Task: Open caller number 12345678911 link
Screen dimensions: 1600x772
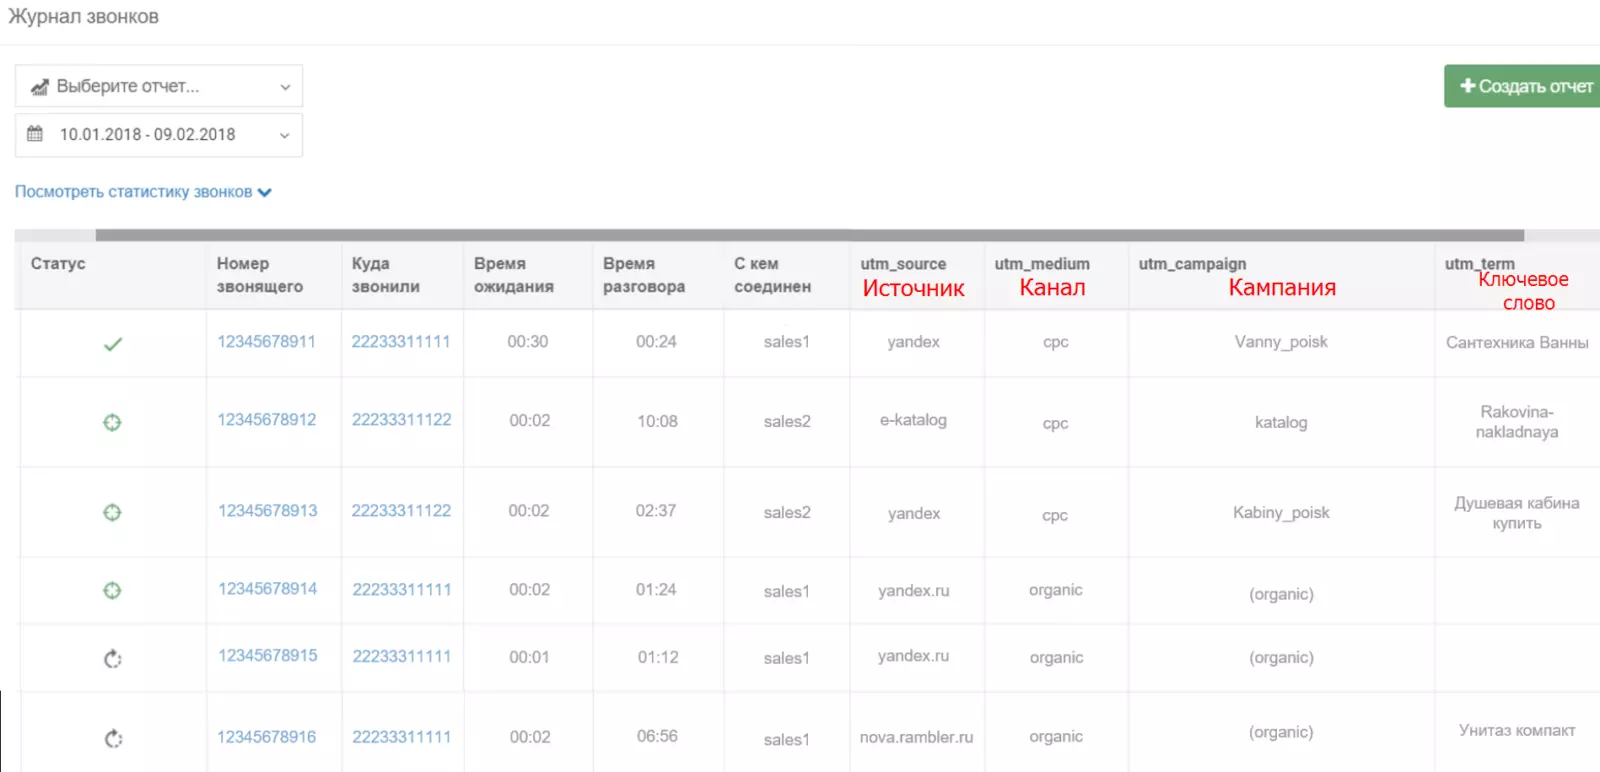Action: coord(266,341)
